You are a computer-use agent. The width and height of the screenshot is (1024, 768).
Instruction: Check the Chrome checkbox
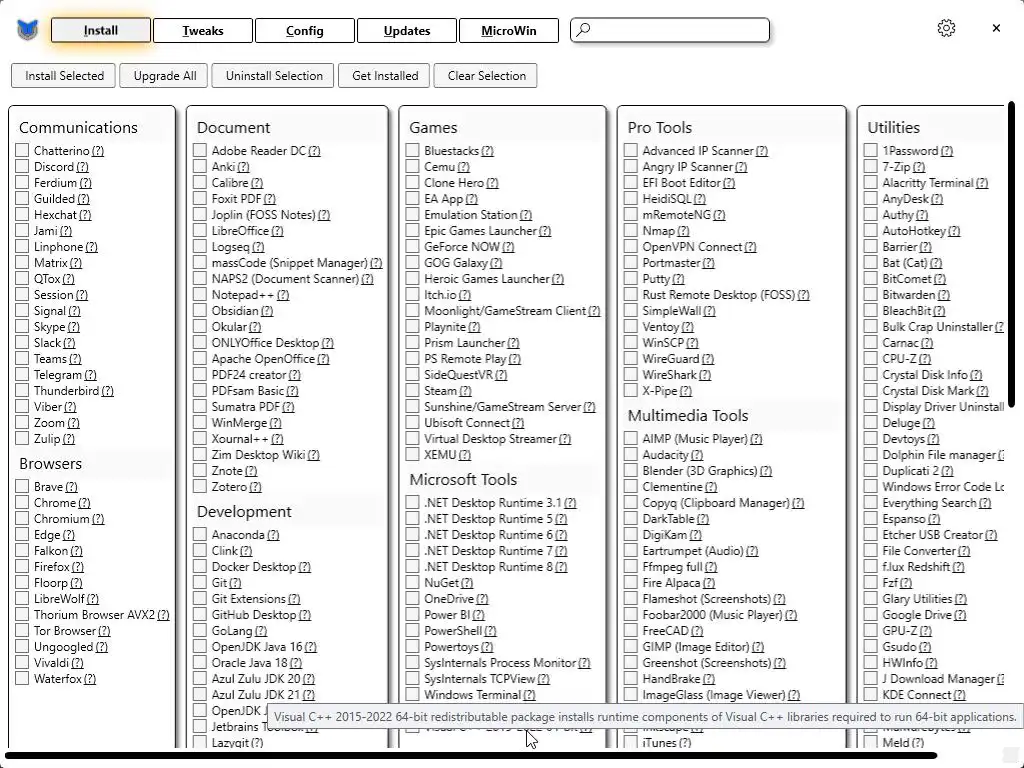22,502
